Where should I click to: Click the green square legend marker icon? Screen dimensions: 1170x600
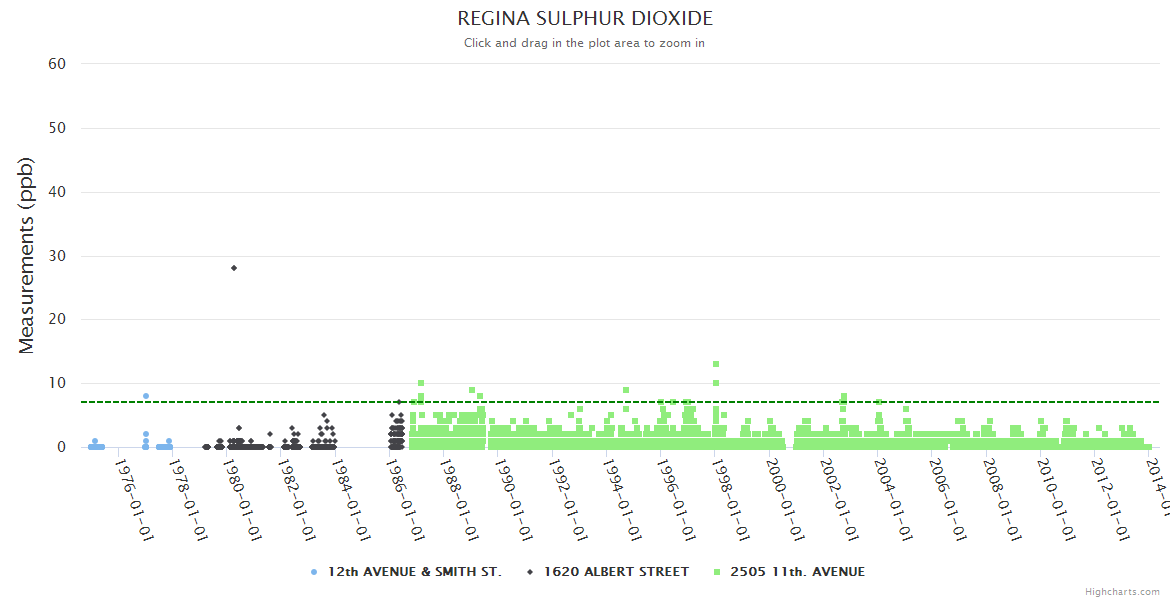[717, 572]
